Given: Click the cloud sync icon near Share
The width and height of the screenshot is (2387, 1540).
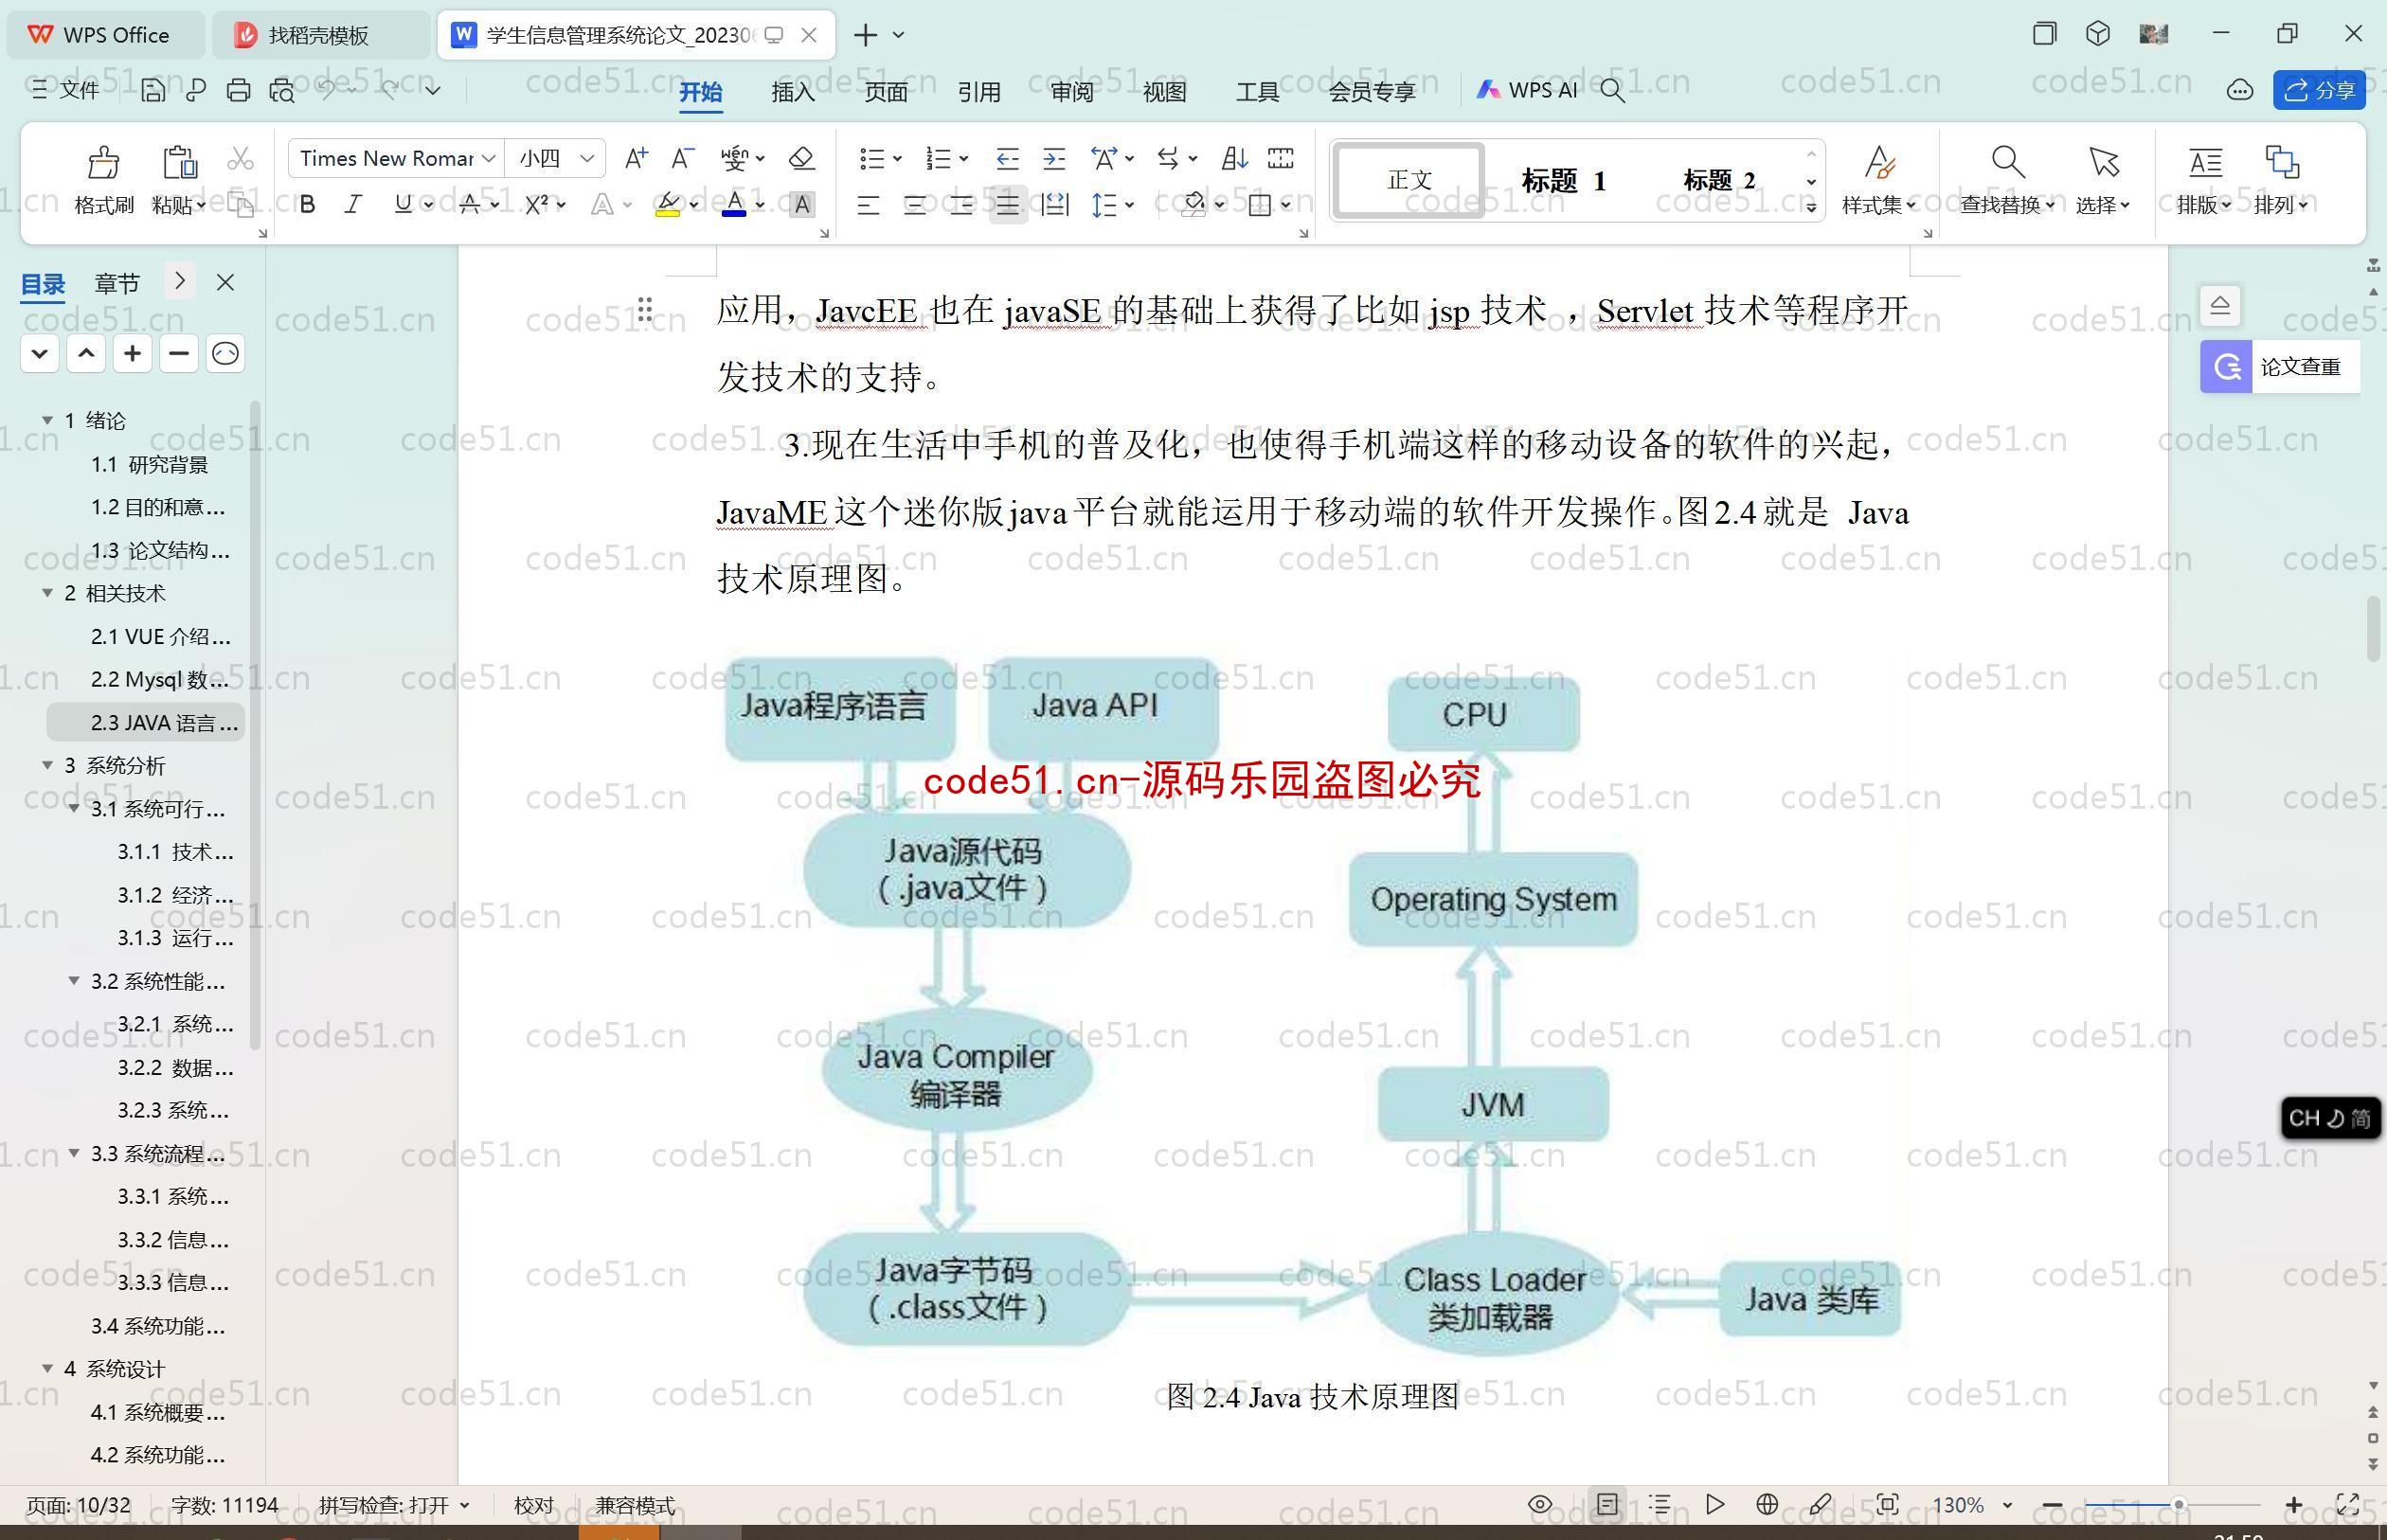Looking at the screenshot, I should coord(2240,91).
